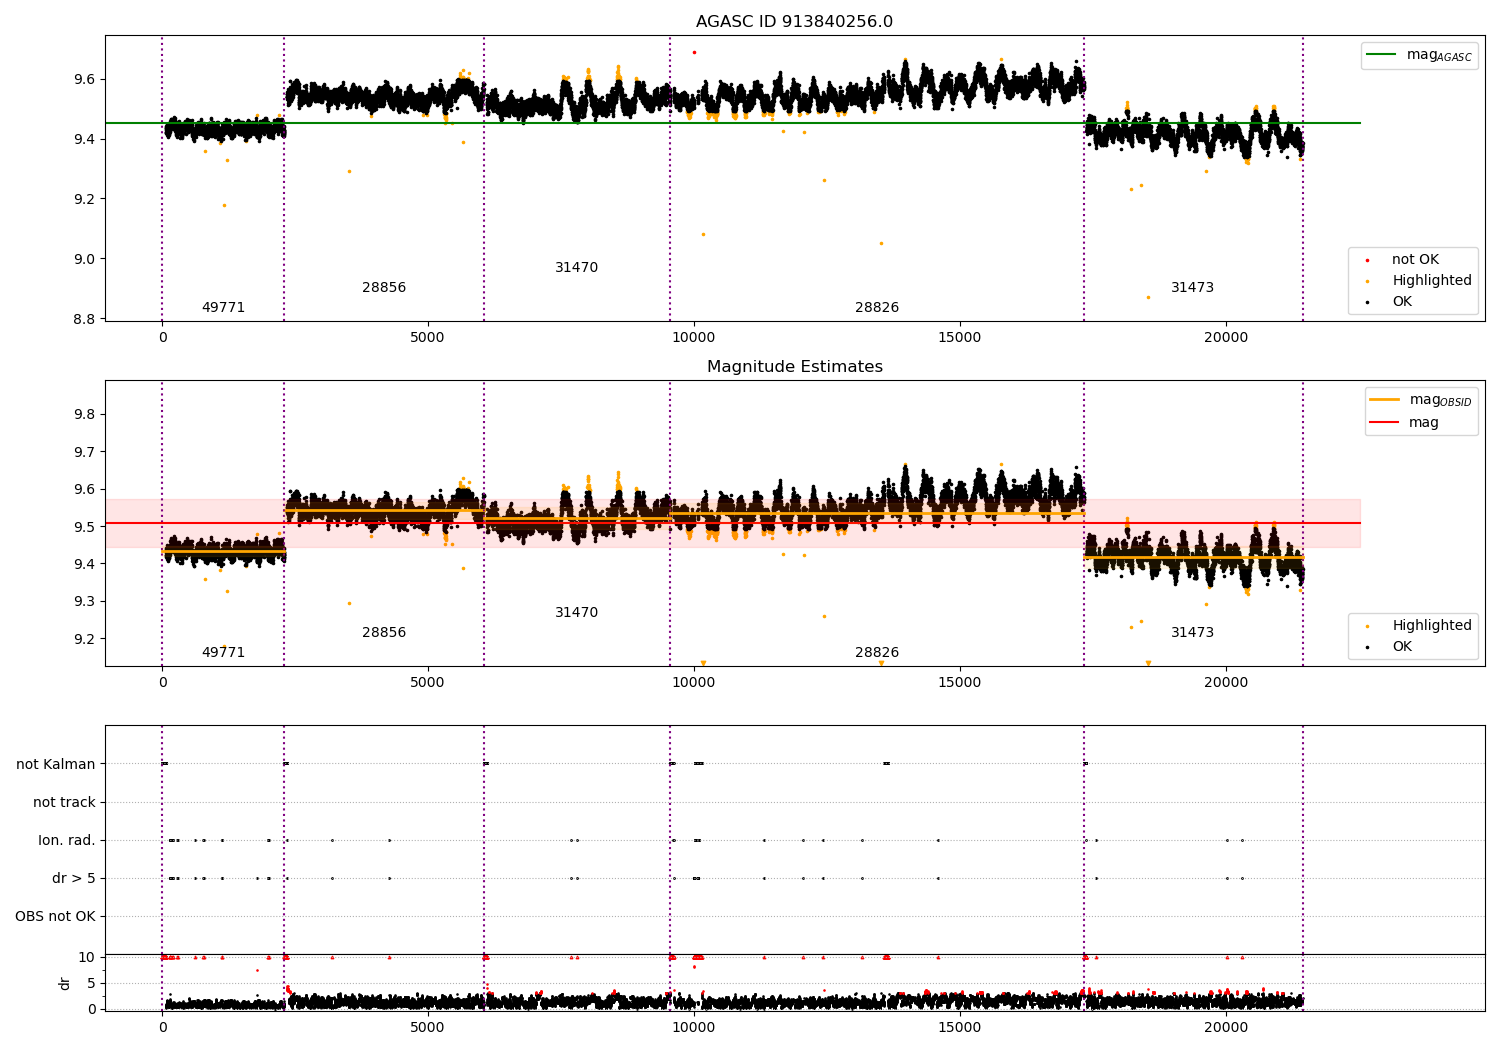Click obsid label 49771 in Magnitude Estimates plot
1500x1050 pixels.
click(223, 653)
